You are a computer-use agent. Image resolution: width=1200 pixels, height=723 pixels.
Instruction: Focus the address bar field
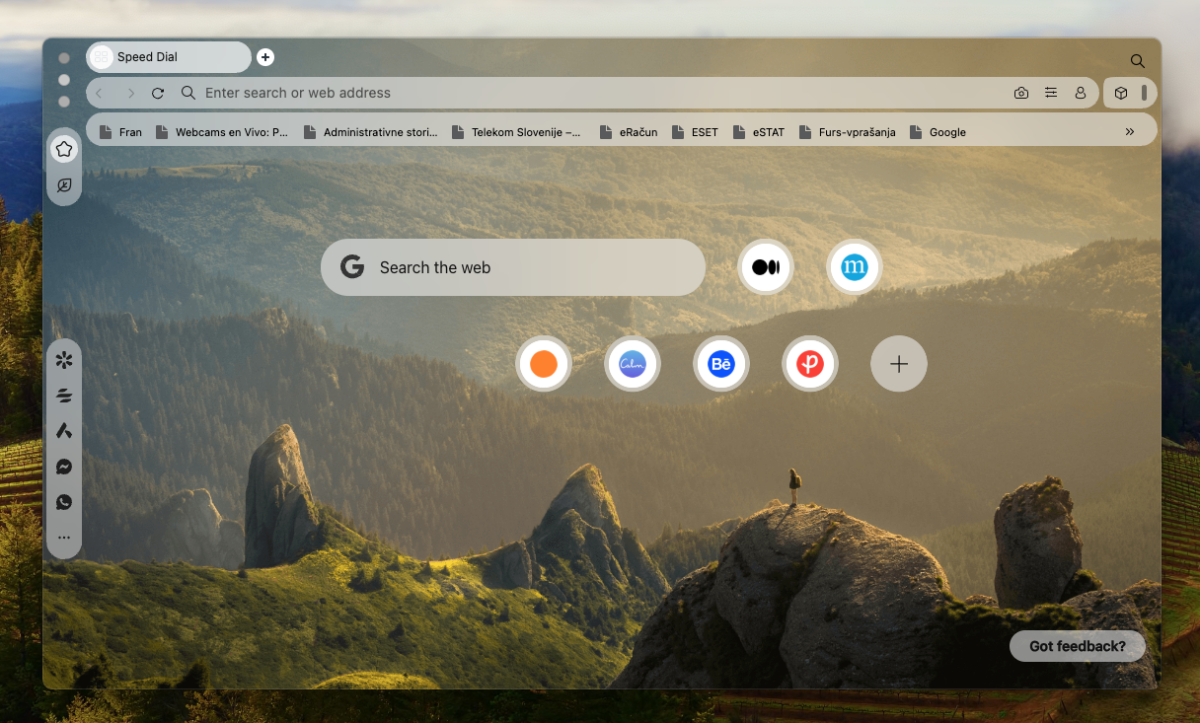[x=592, y=93]
